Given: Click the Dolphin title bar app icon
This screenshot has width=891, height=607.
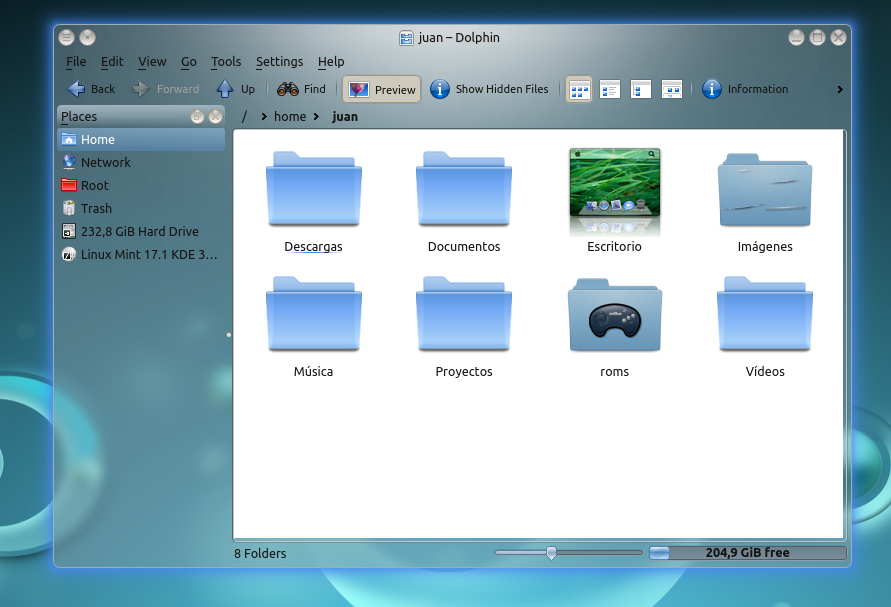Looking at the screenshot, I should click(406, 38).
